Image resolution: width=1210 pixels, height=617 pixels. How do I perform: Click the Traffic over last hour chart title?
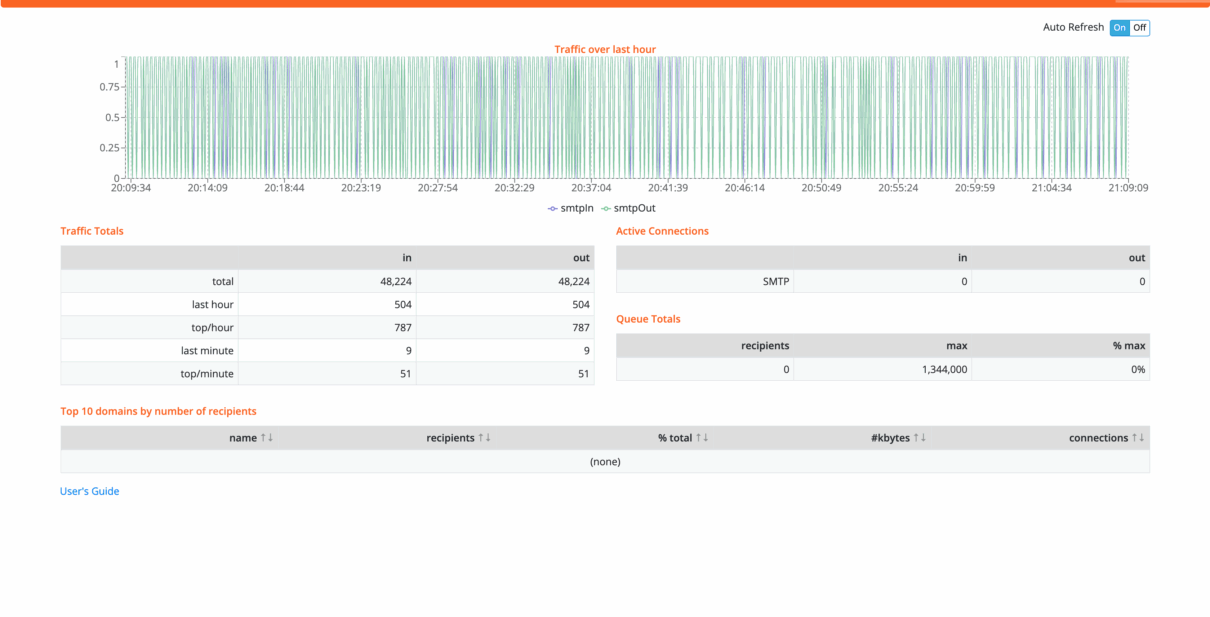point(605,49)
